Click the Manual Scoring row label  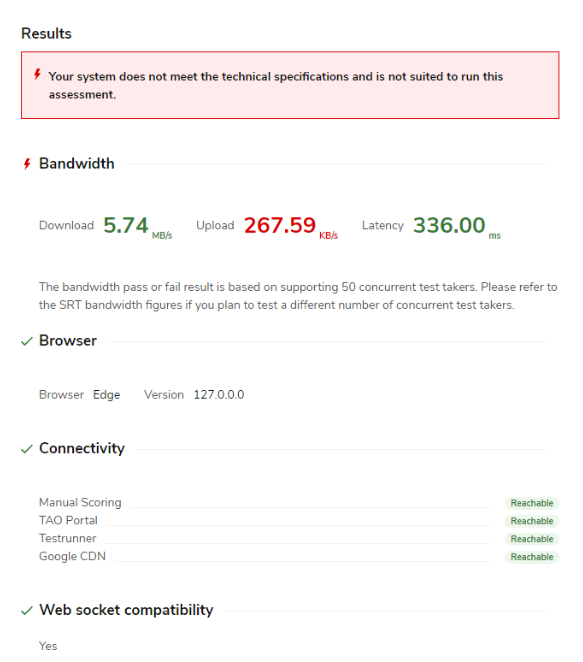pos(80,502)
